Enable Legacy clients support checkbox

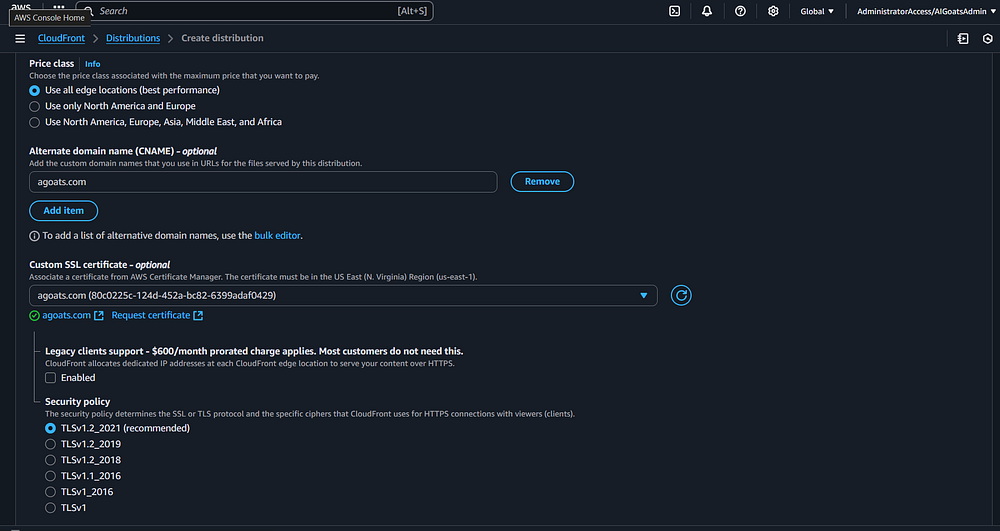[x=51, y=378]
